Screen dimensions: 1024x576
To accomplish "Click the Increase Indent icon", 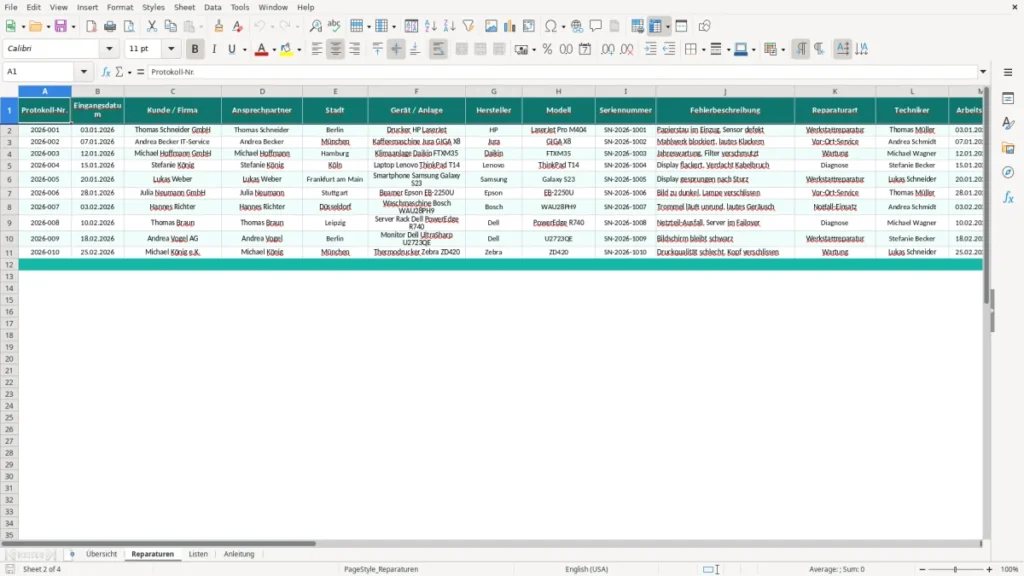I will (x=650, y=49).
